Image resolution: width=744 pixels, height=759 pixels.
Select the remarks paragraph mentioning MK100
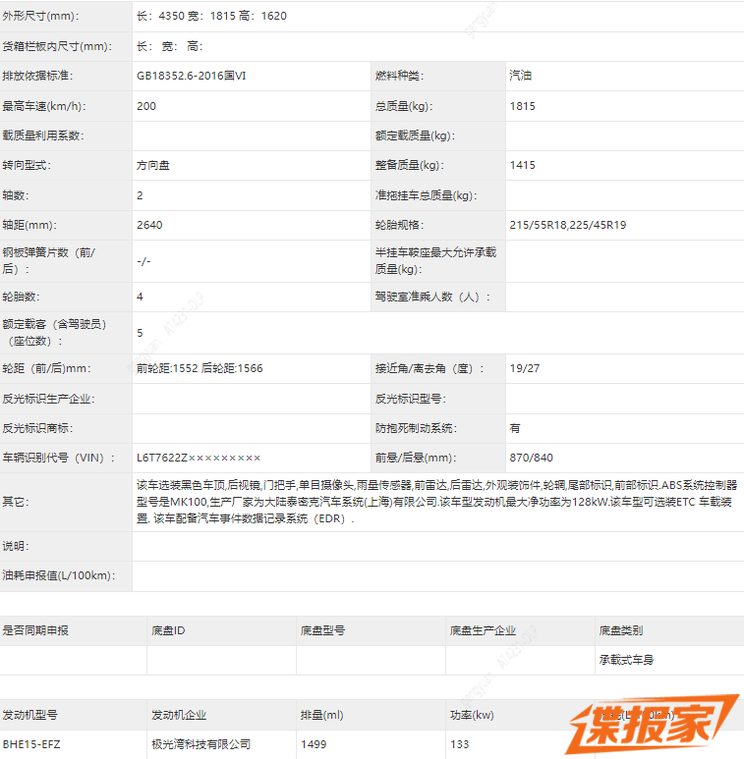tap(437, 502)
